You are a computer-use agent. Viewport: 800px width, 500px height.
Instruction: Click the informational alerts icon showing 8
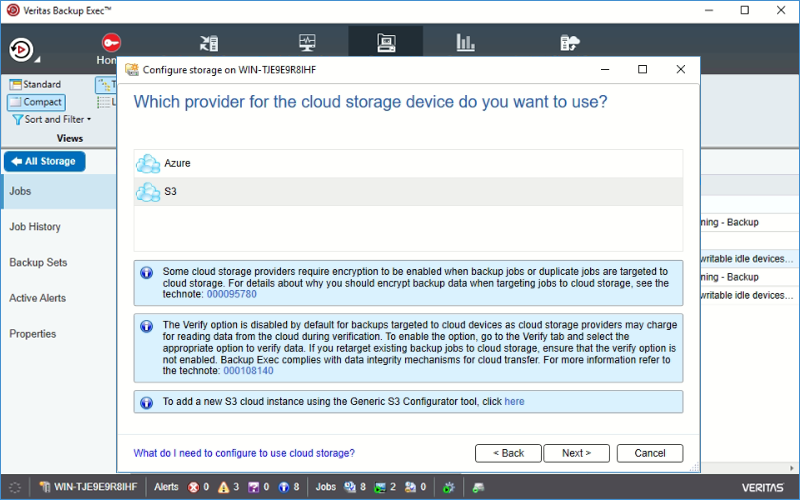tap(284, 487)
